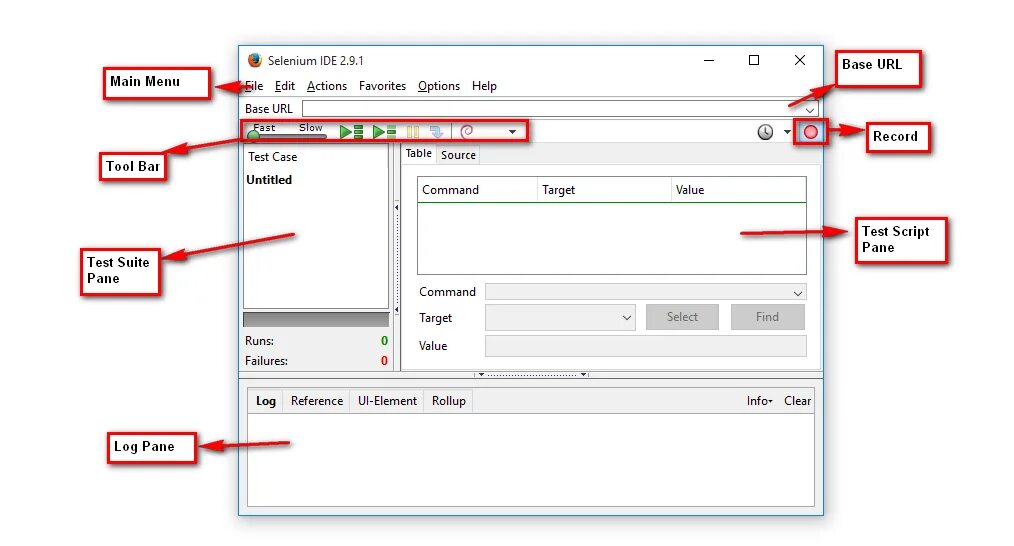Click the Select button

click(x=682, y=317)
